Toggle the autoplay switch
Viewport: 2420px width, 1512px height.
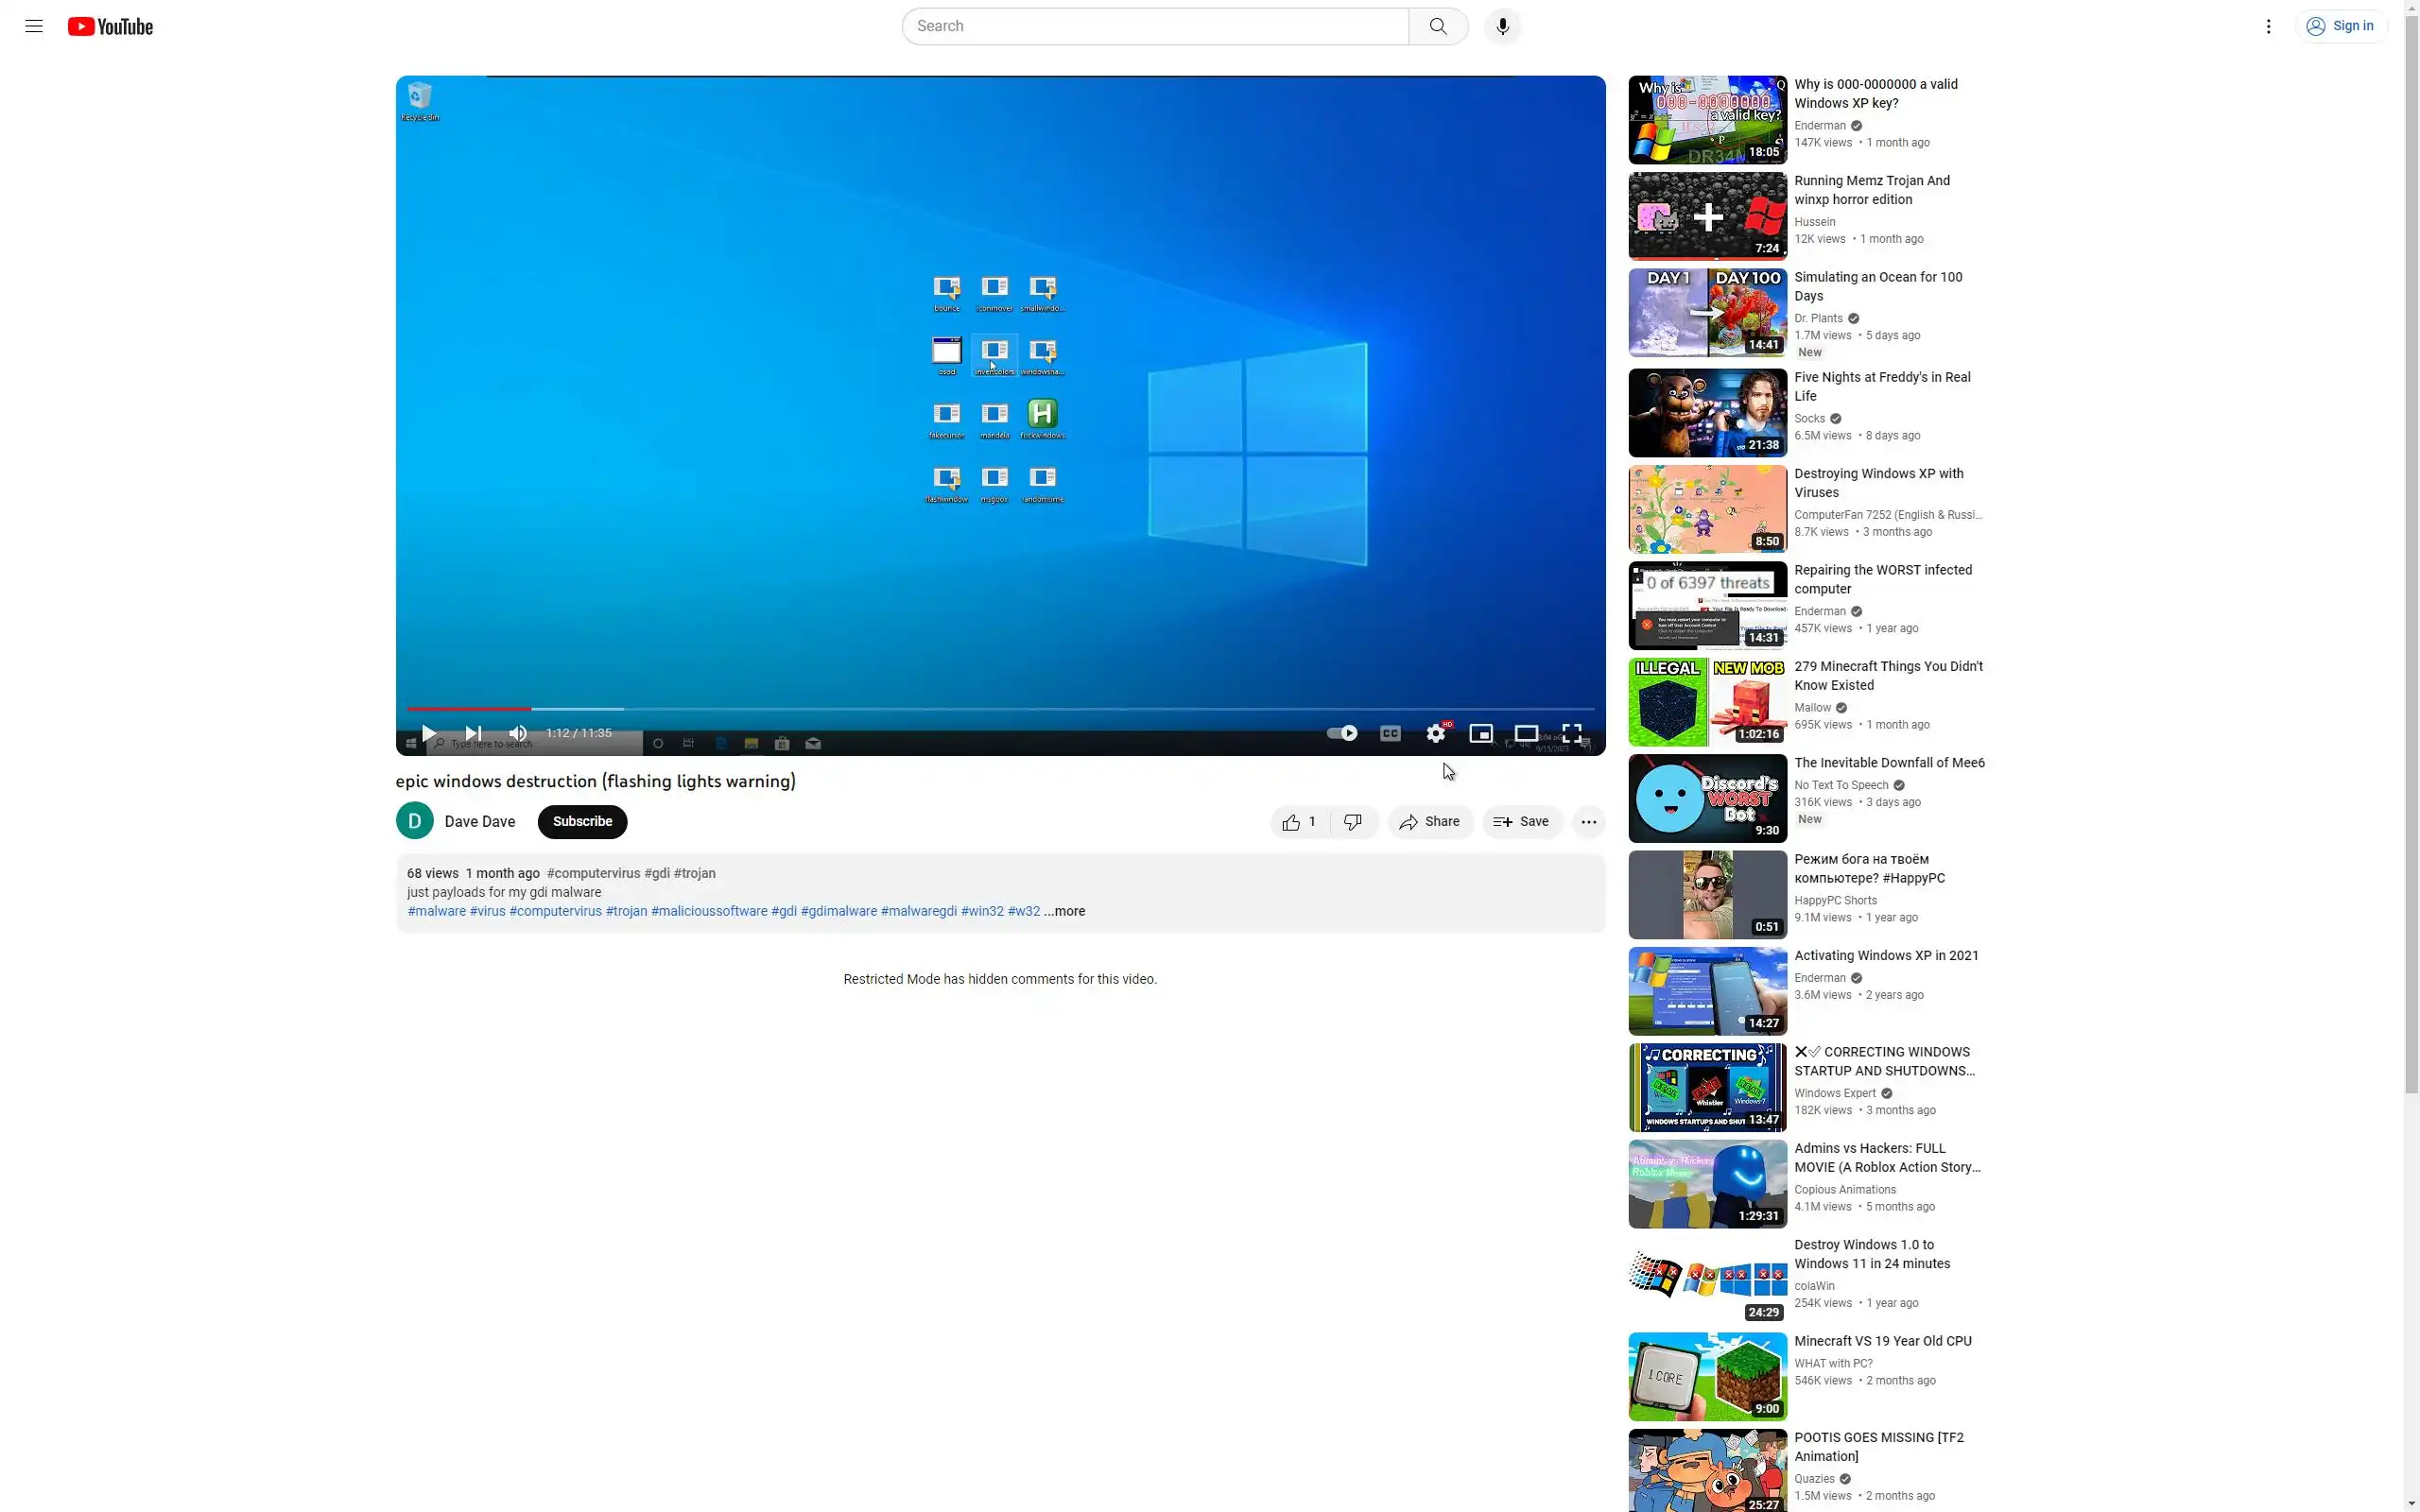[x=1342, y=733]
